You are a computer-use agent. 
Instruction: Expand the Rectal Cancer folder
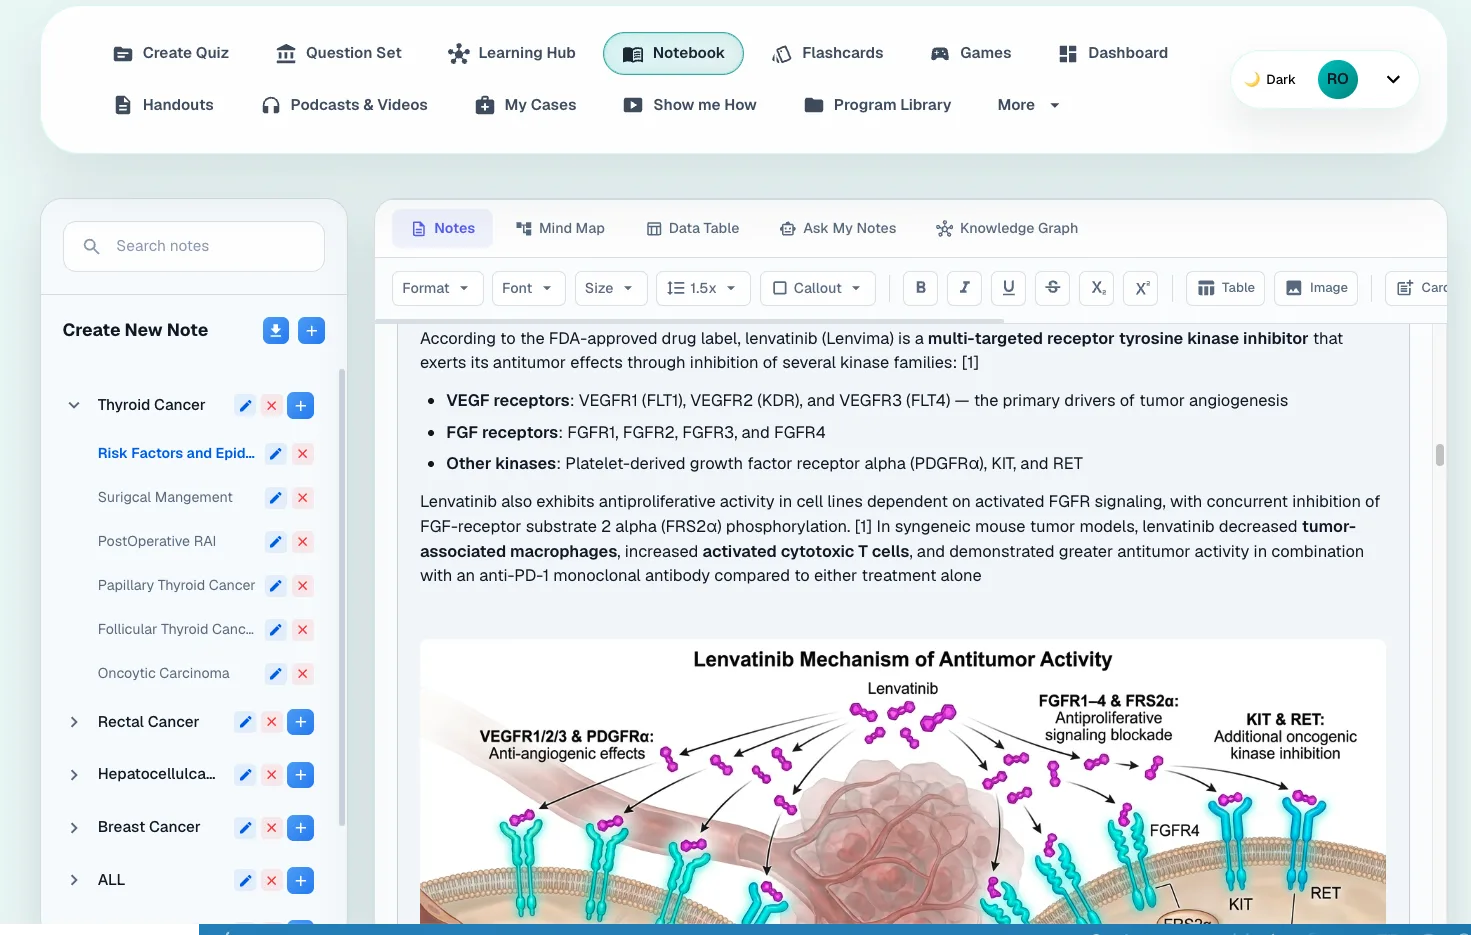tap(74, 722)
